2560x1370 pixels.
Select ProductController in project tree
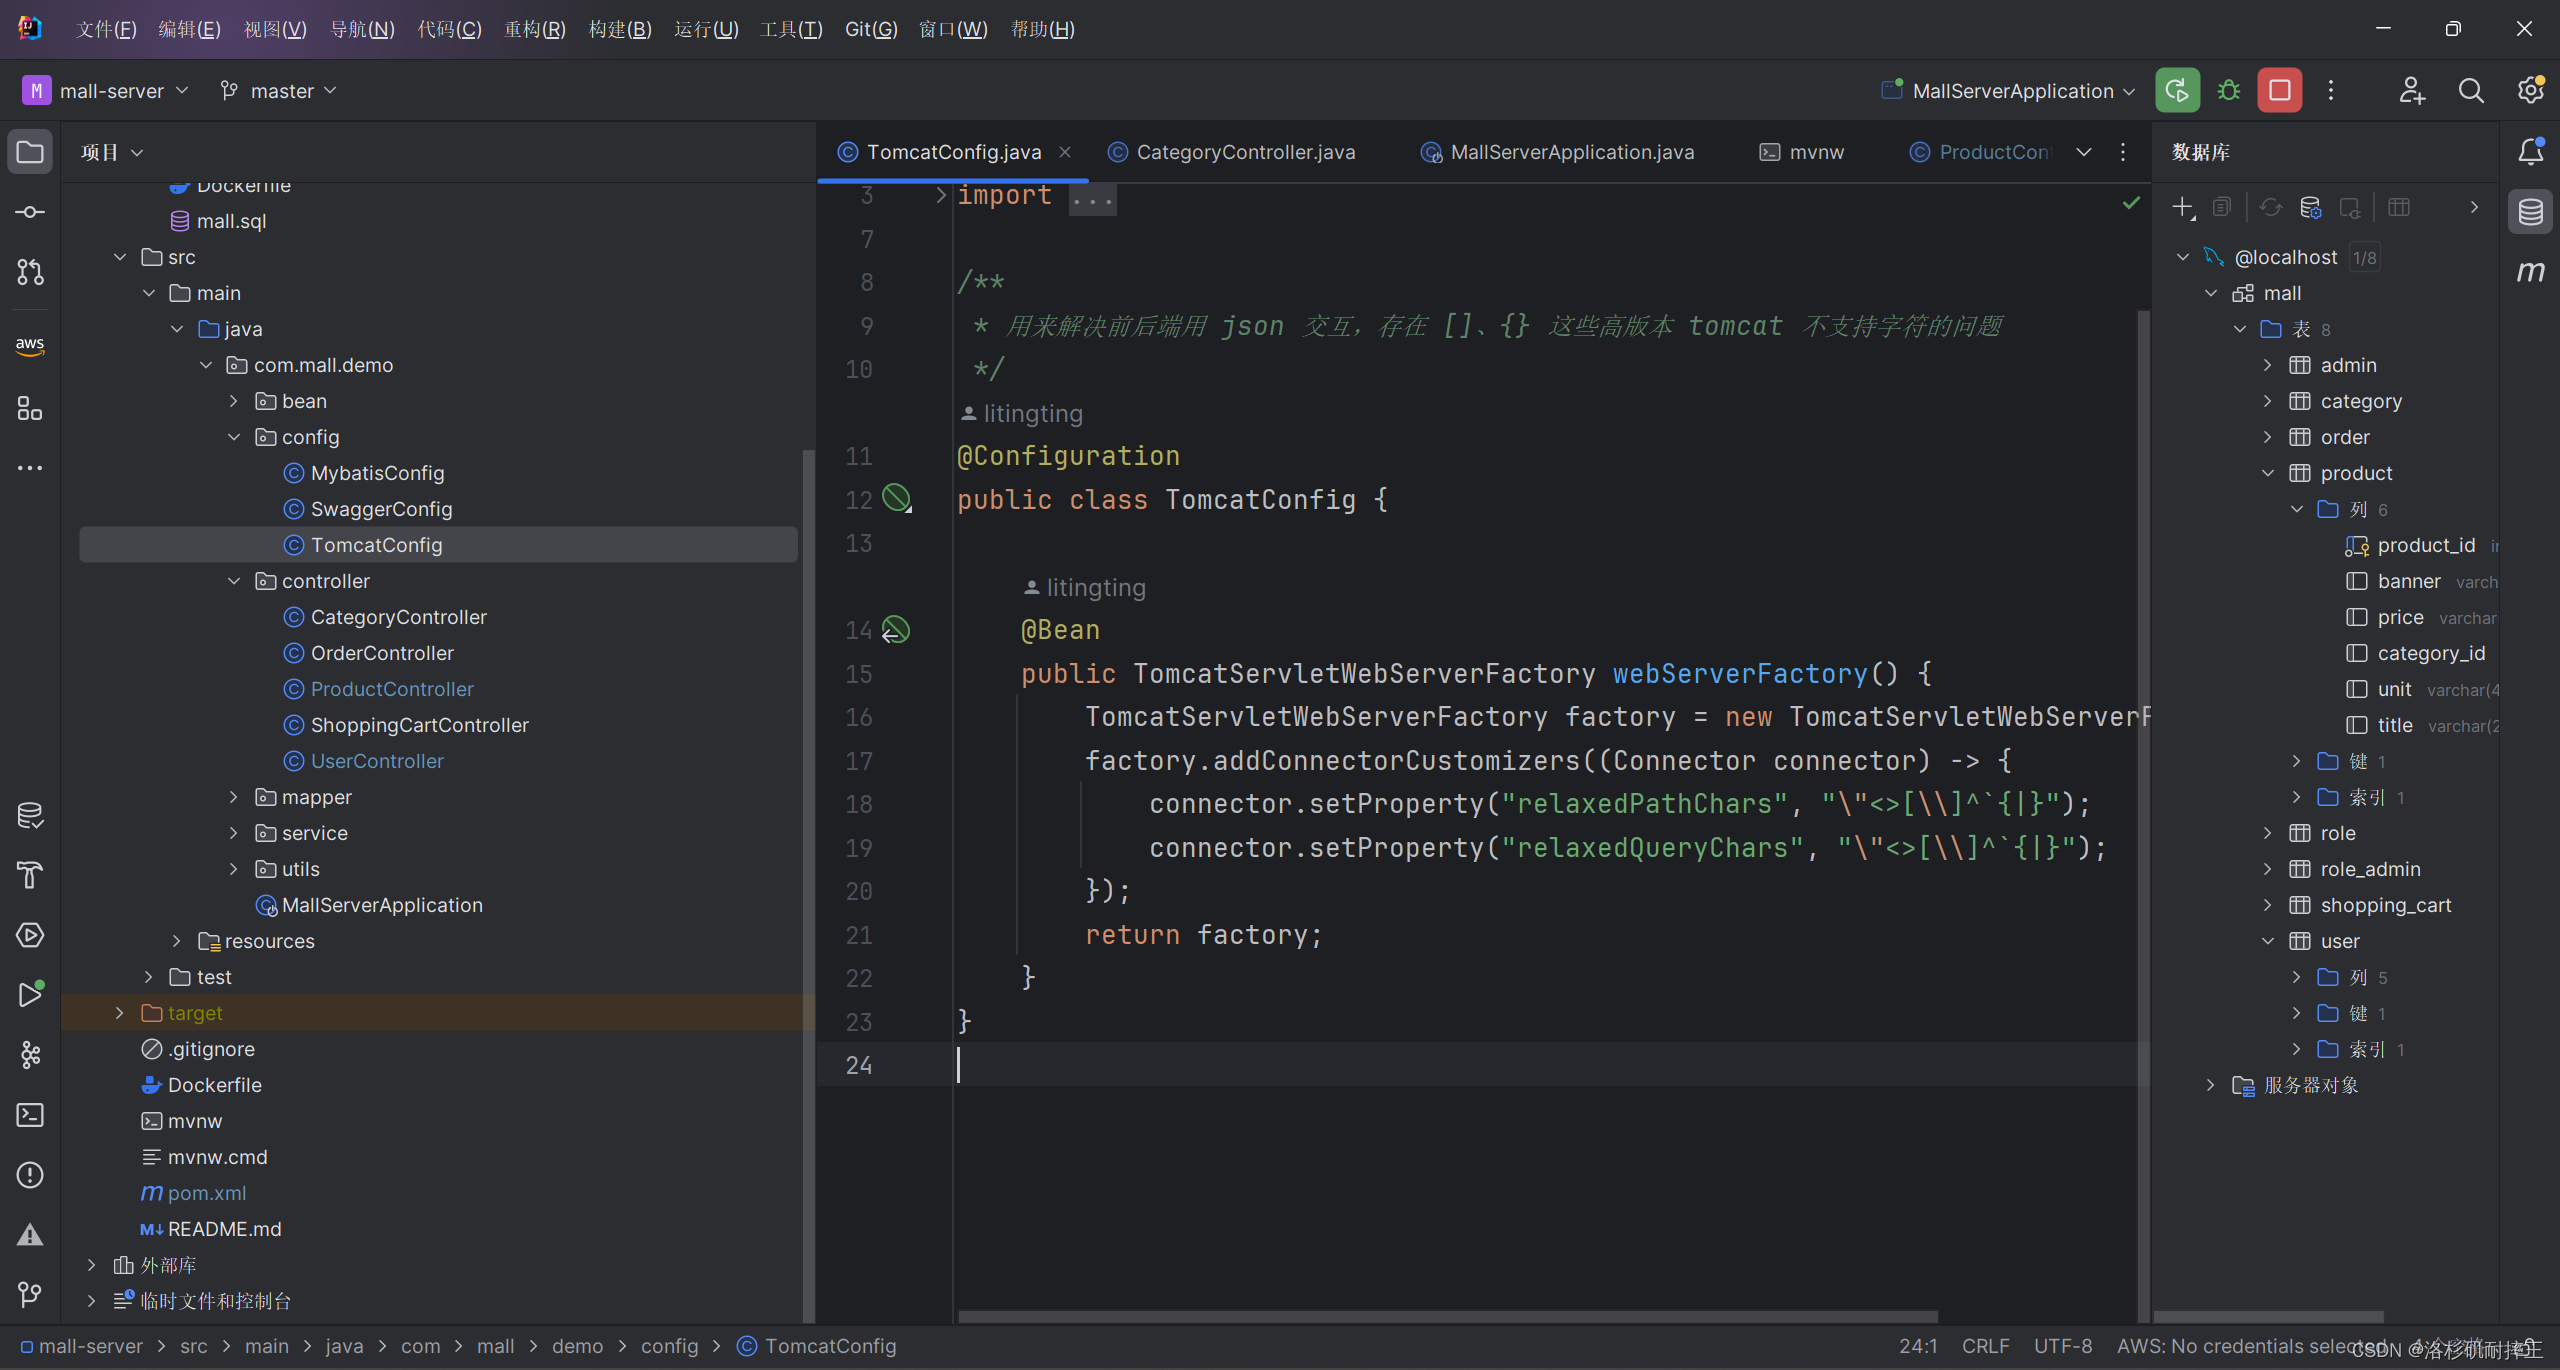[x=391, y=689]
